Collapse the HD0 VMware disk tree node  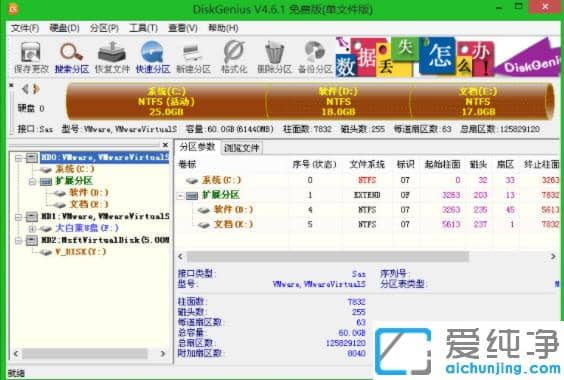point(19,158)
